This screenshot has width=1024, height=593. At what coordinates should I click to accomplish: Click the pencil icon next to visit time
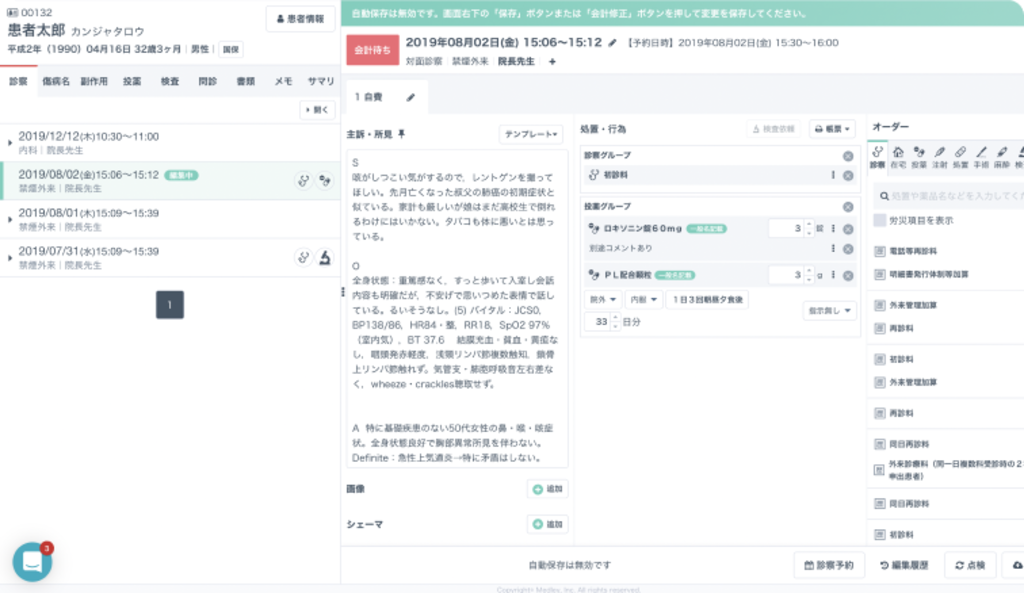(x=613, y=43)
